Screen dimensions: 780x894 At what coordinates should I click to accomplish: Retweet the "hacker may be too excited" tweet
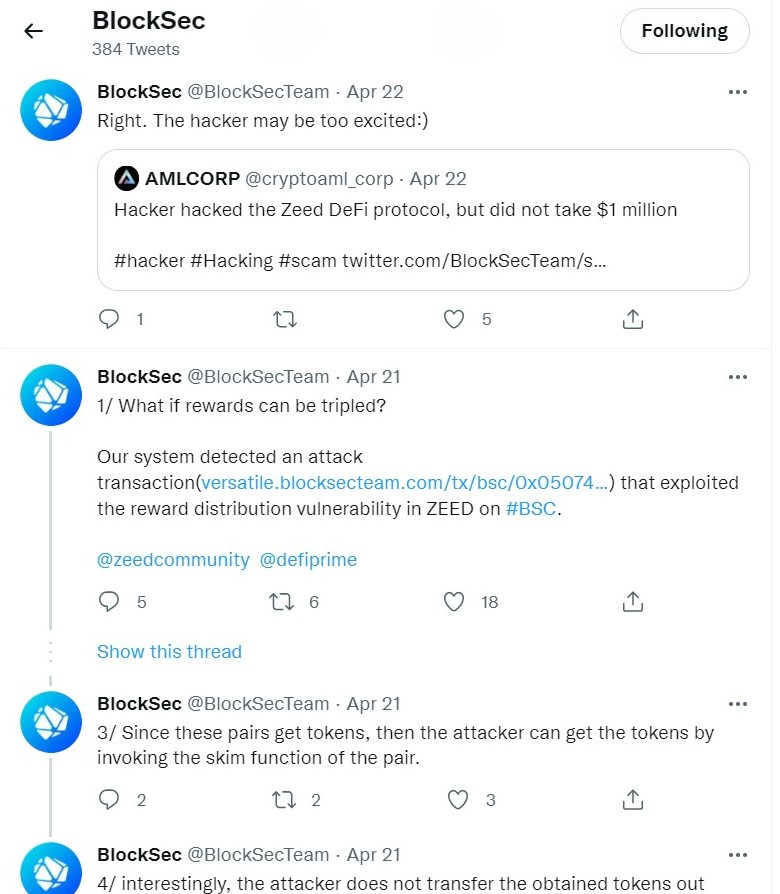(284, 319)
